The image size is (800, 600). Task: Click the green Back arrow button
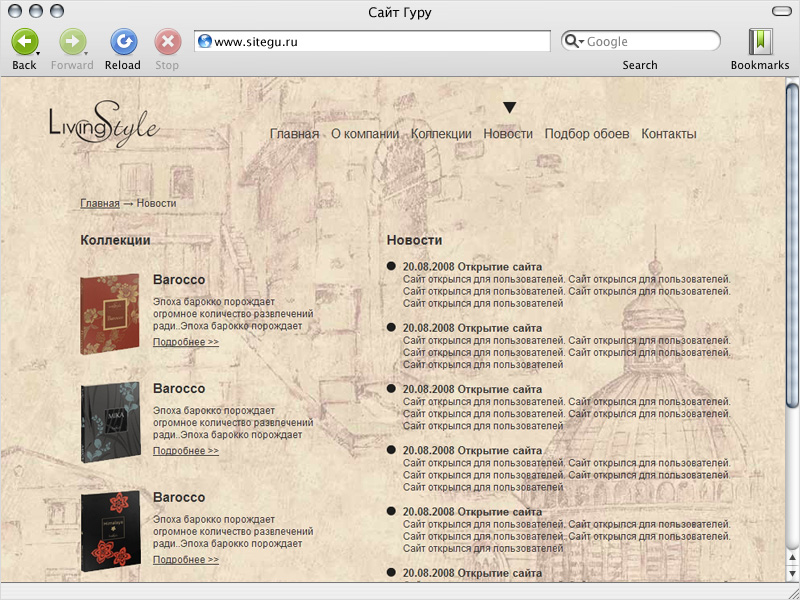[x=24, y=42]
